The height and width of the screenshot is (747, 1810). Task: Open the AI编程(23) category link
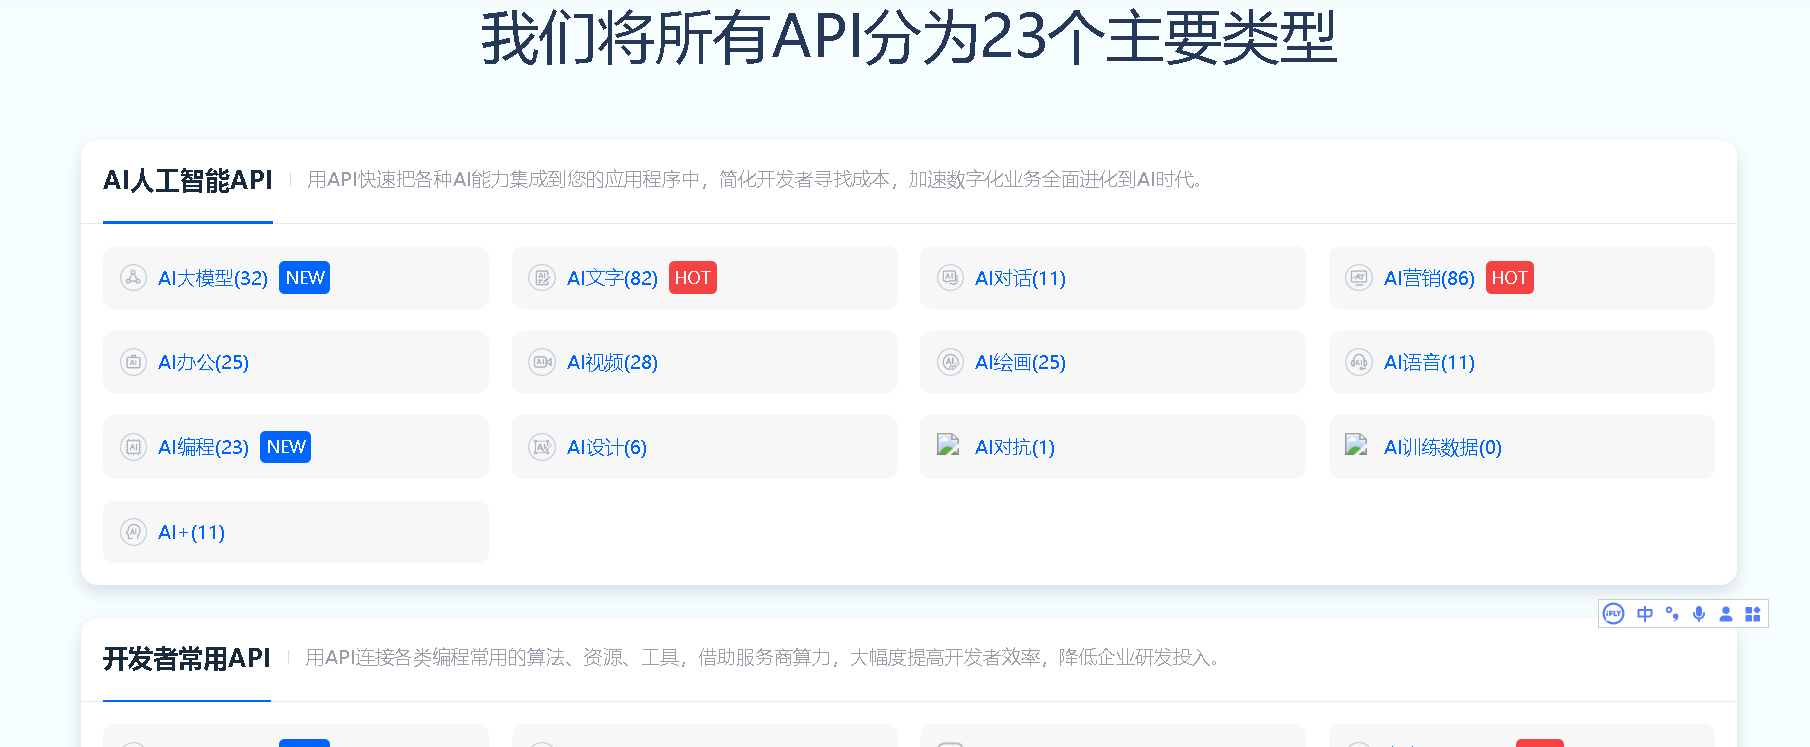pyautogui.click(x=203, y=447)
